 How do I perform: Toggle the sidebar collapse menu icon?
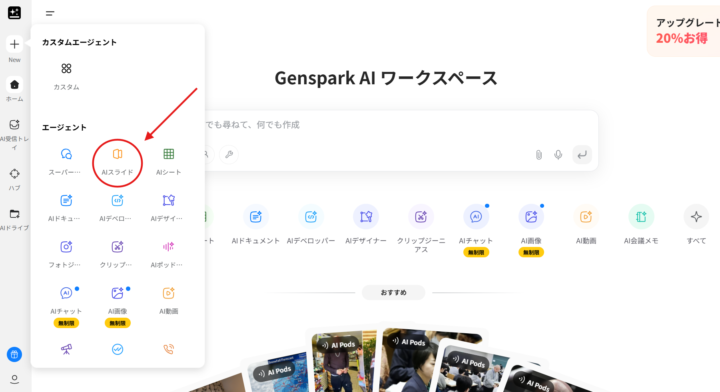50,13
